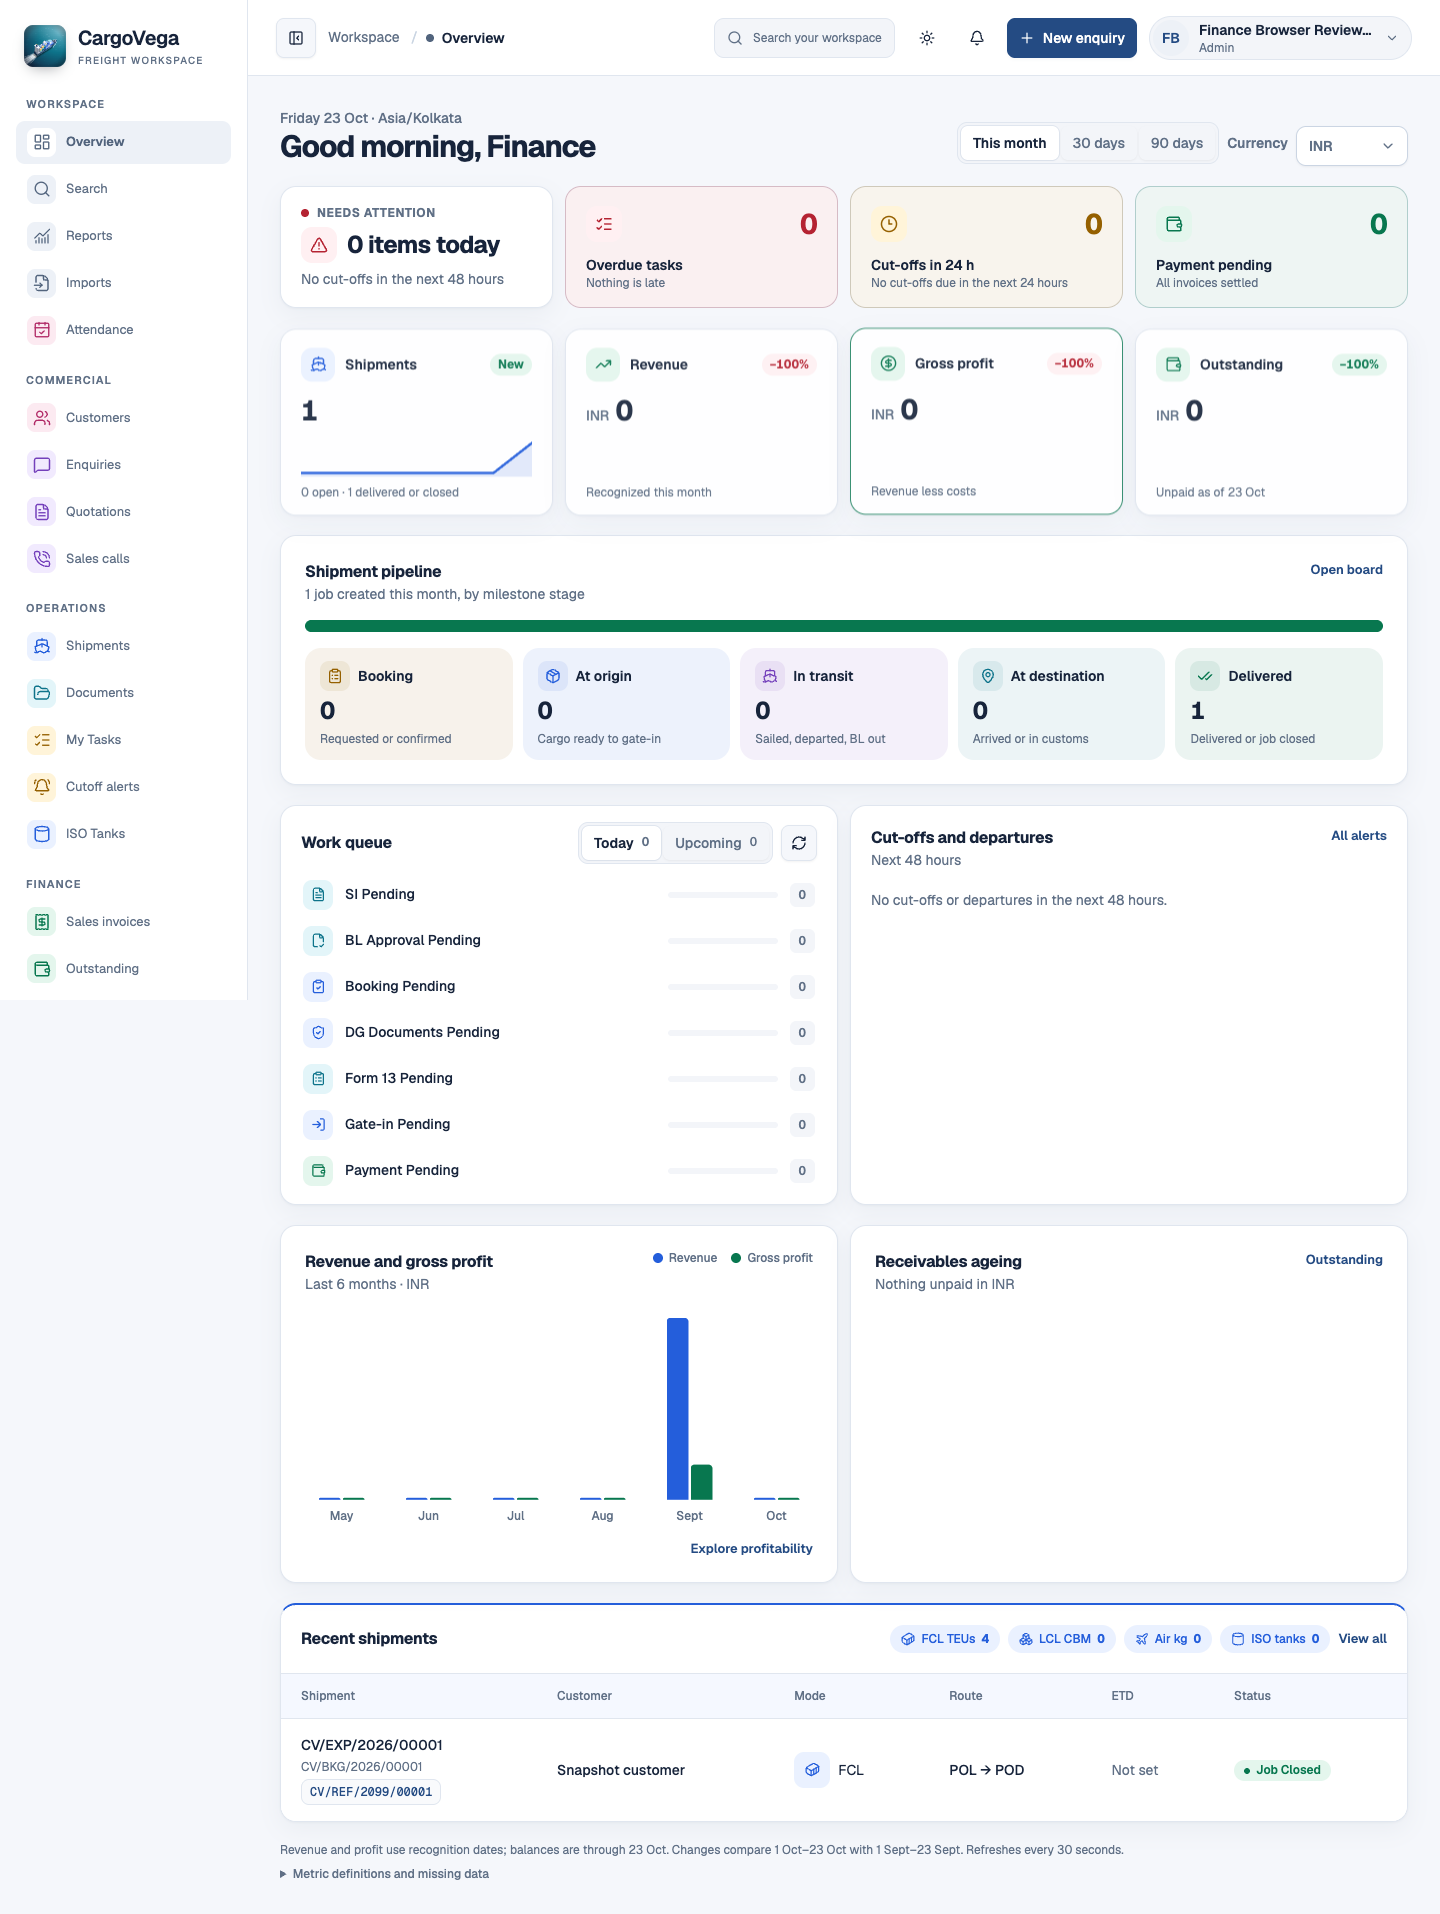
Task: Click the CV/REF/2099/00001 reference tag
Action: 371,1792
